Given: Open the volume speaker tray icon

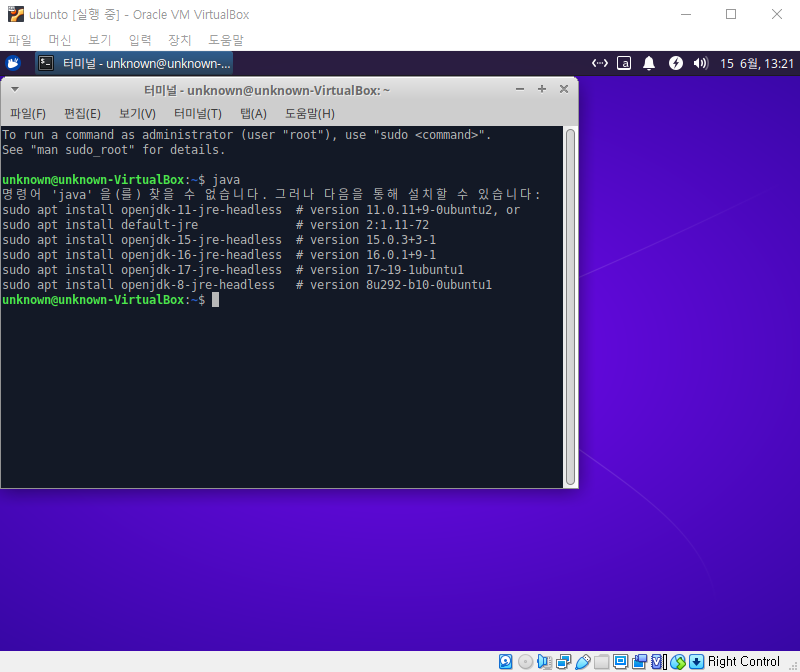Looking at the screenshot, I should click(x=701, y=63).
